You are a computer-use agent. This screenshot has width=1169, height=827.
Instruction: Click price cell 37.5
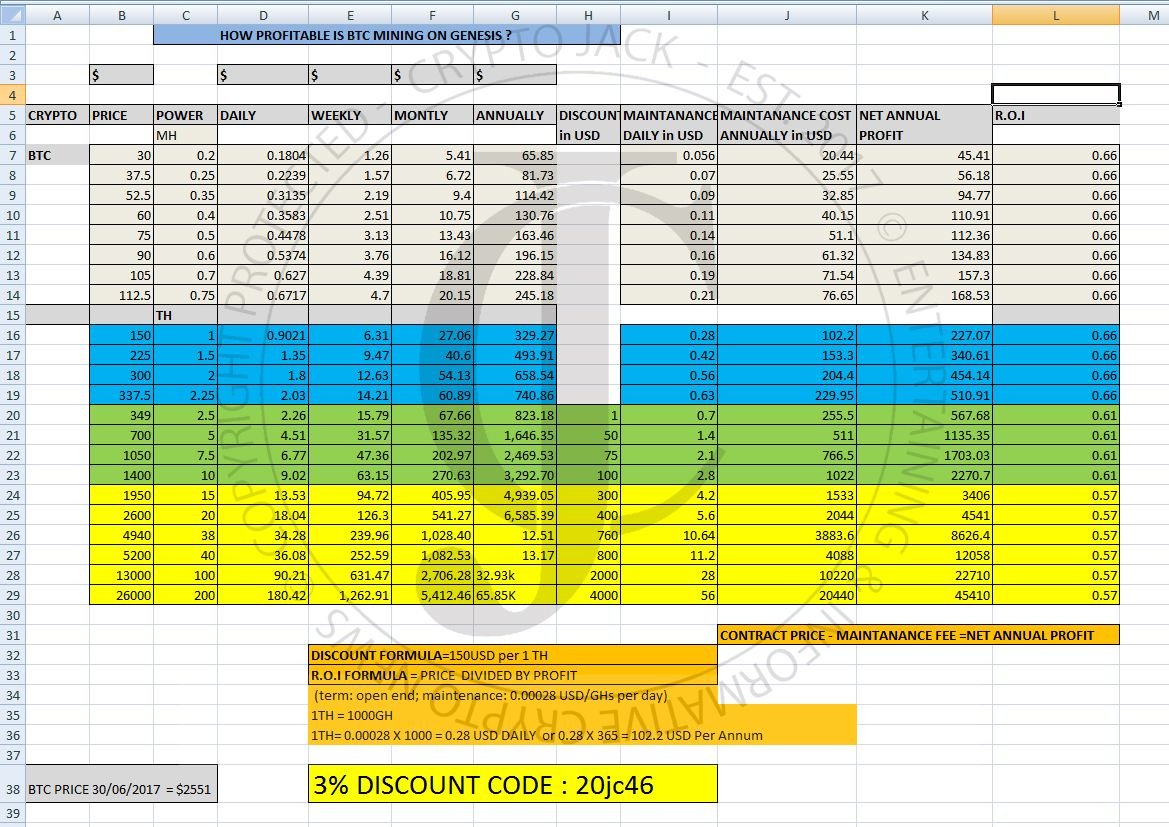tap(122, 175)
